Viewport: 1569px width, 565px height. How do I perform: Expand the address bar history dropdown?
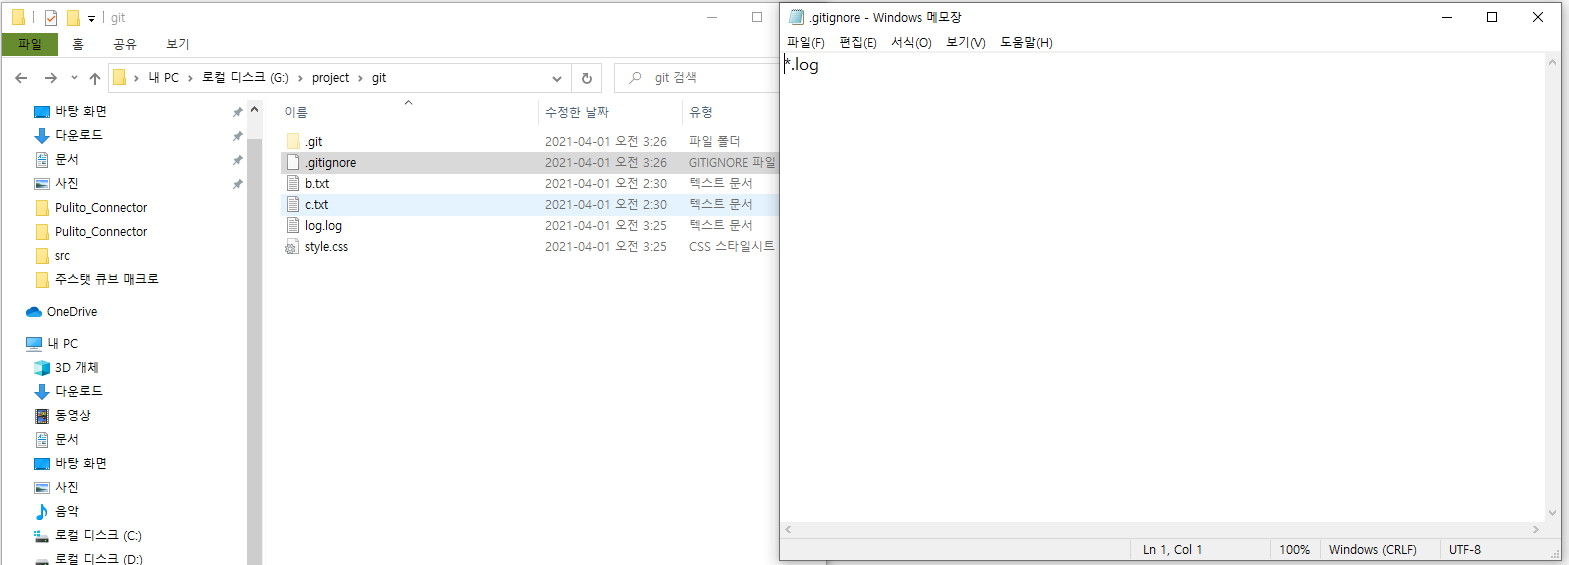tap(557, 78)
